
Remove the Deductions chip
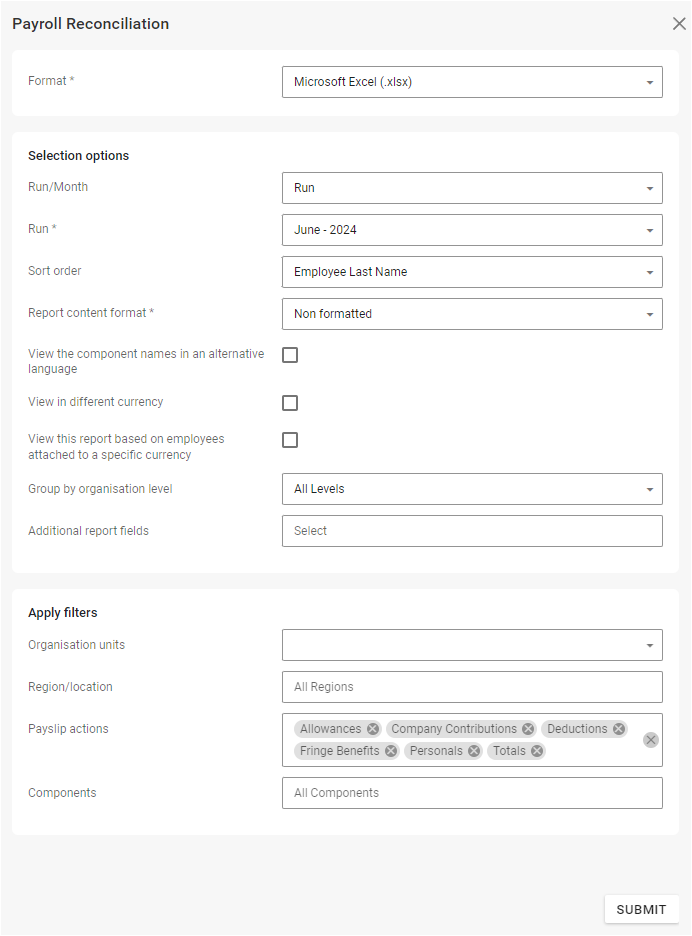(x=619, y=729)
